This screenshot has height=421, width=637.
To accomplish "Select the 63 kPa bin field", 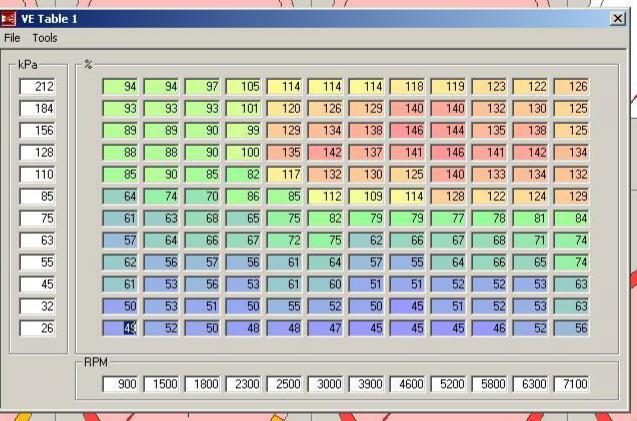I will [x=37, y=240].
